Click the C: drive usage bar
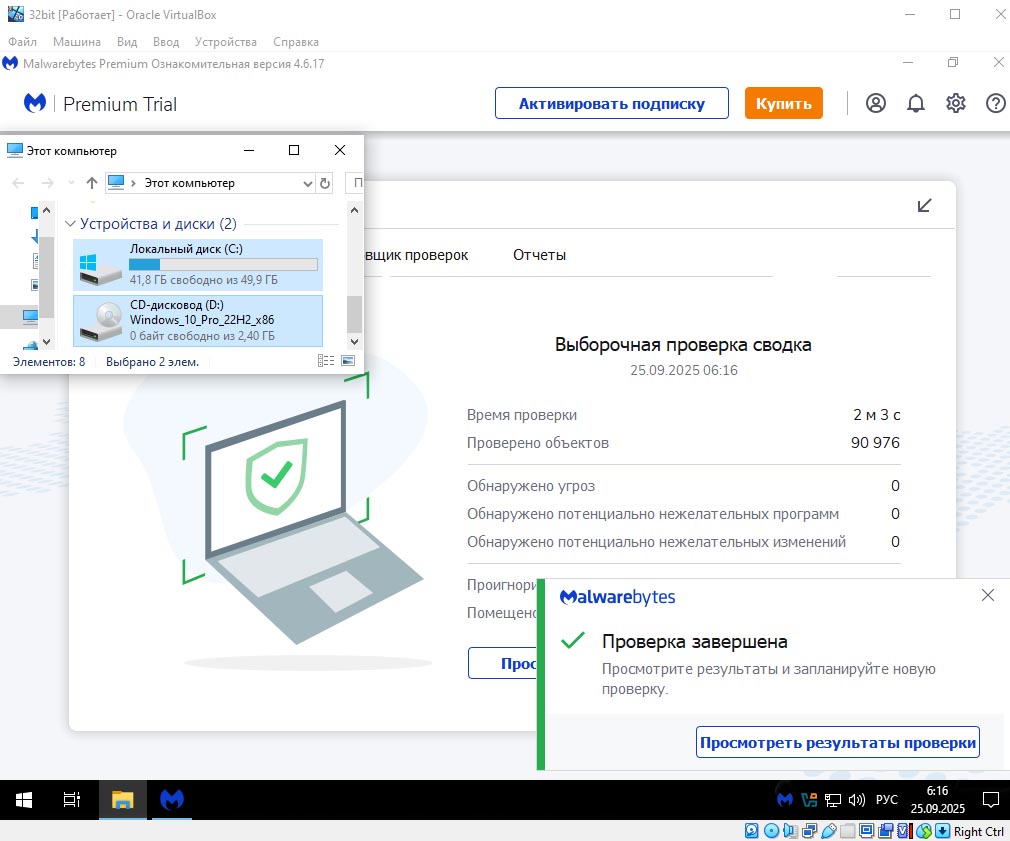The height and width of the screenshot is (841, 1010). pos(223,264)
